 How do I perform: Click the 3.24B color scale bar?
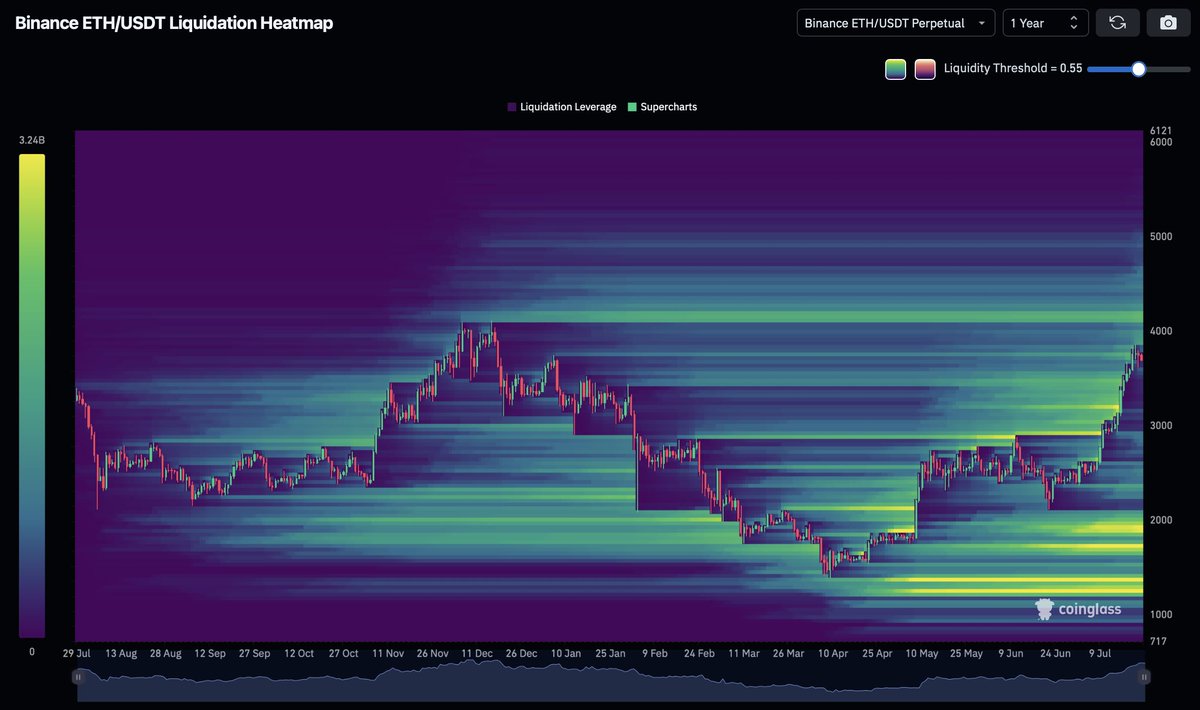tap(32, 396)
